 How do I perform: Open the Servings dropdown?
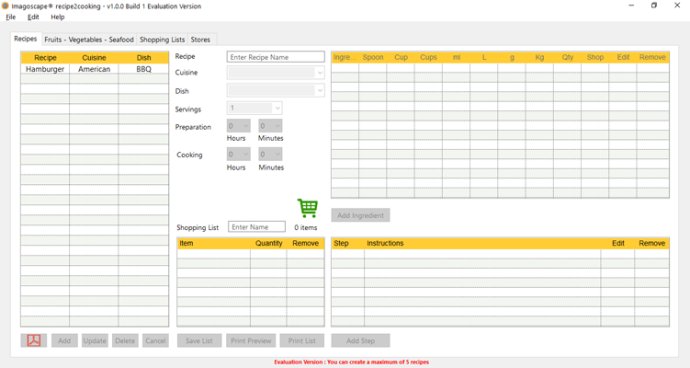(254, 108)
